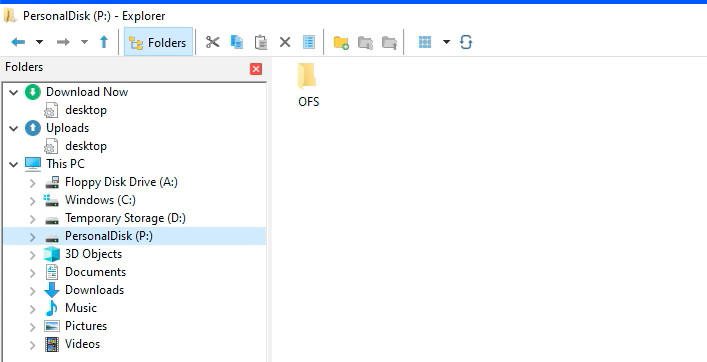This screenshot has height=362, width=707.
Task: Click the Music note icon
Action: 52,308
